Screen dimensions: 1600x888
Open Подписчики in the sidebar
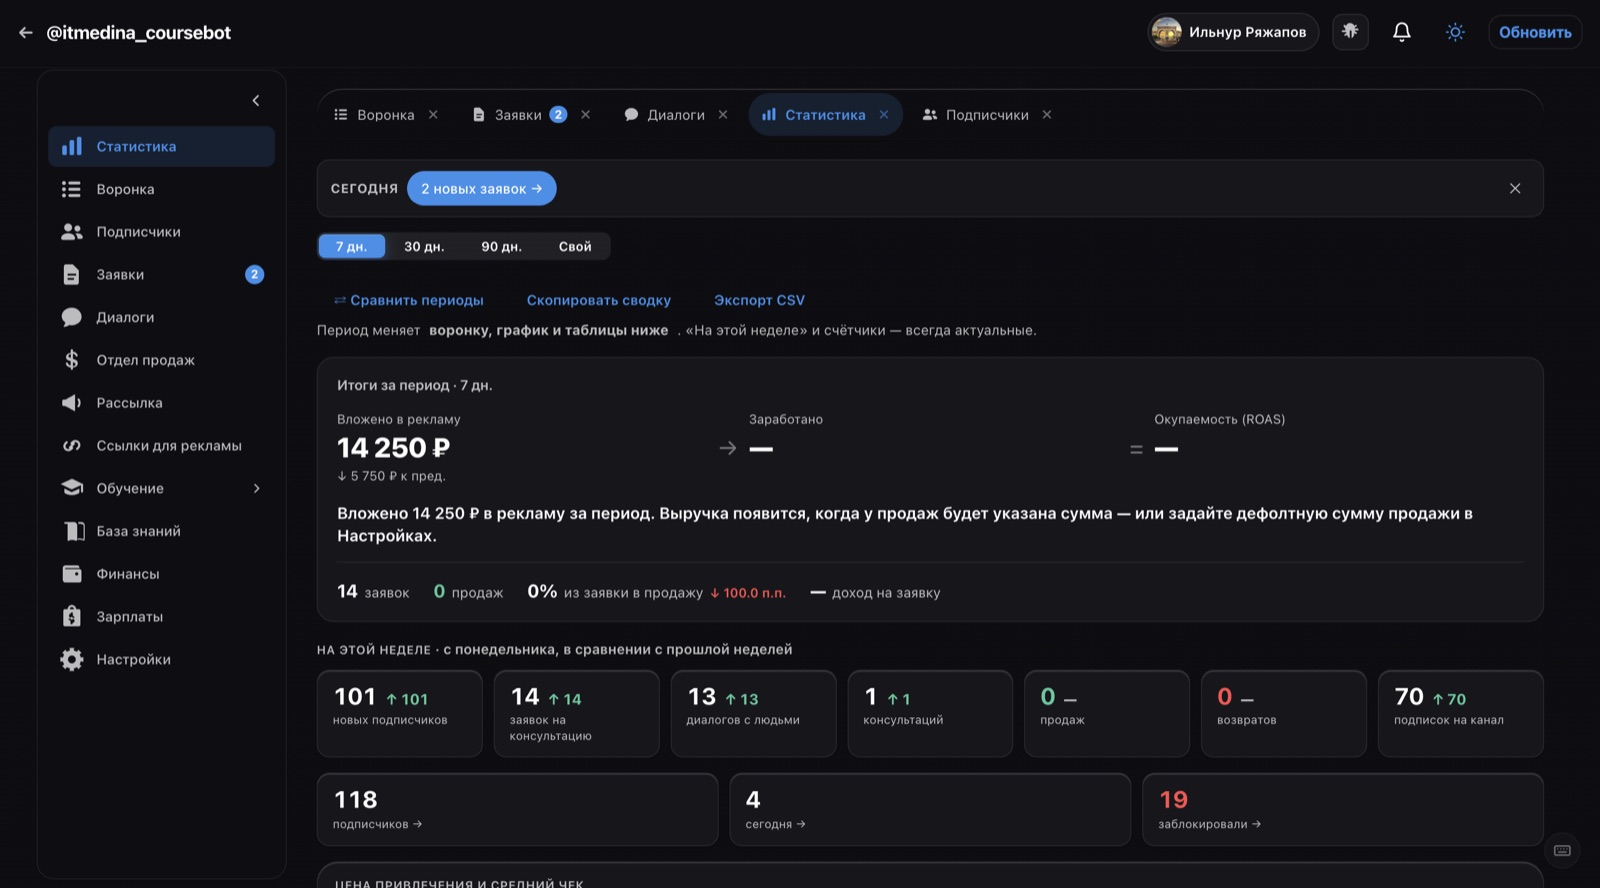point(161,232)
